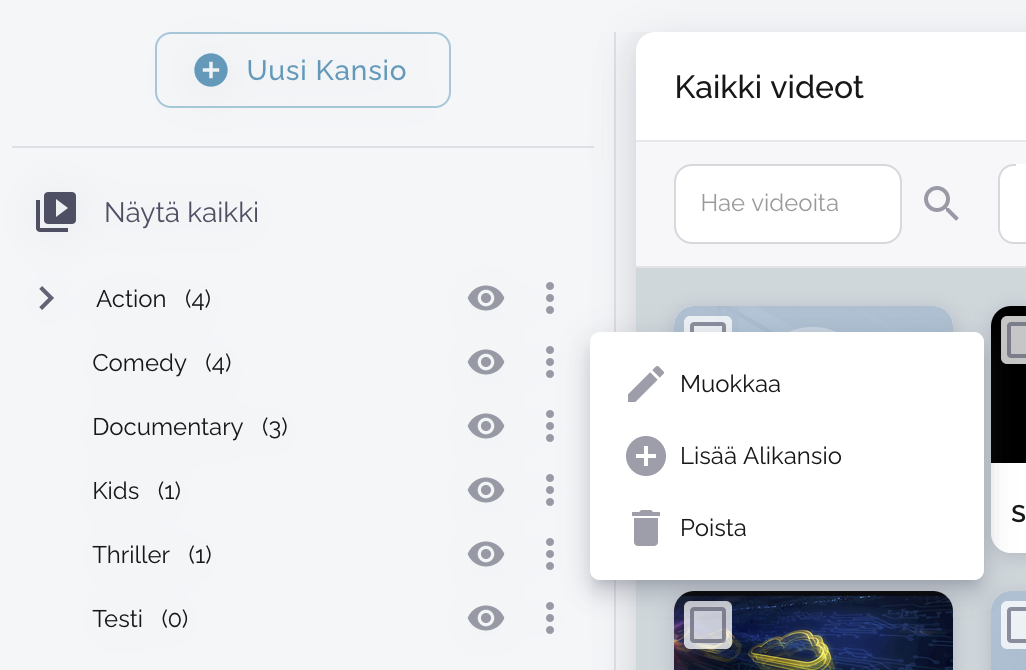The width and height of the screenshot is (1026, 670).
Task: Click the Näytä kaikki link
Action: coord(181,212)
